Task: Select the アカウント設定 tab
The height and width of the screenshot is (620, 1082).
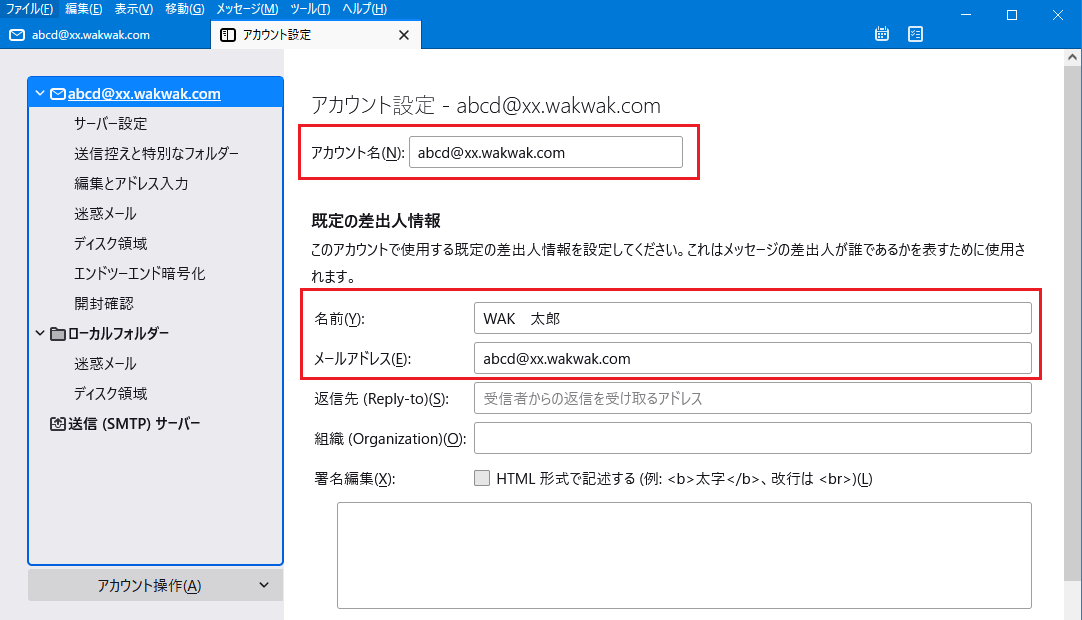Action: (x=316, y=35)
